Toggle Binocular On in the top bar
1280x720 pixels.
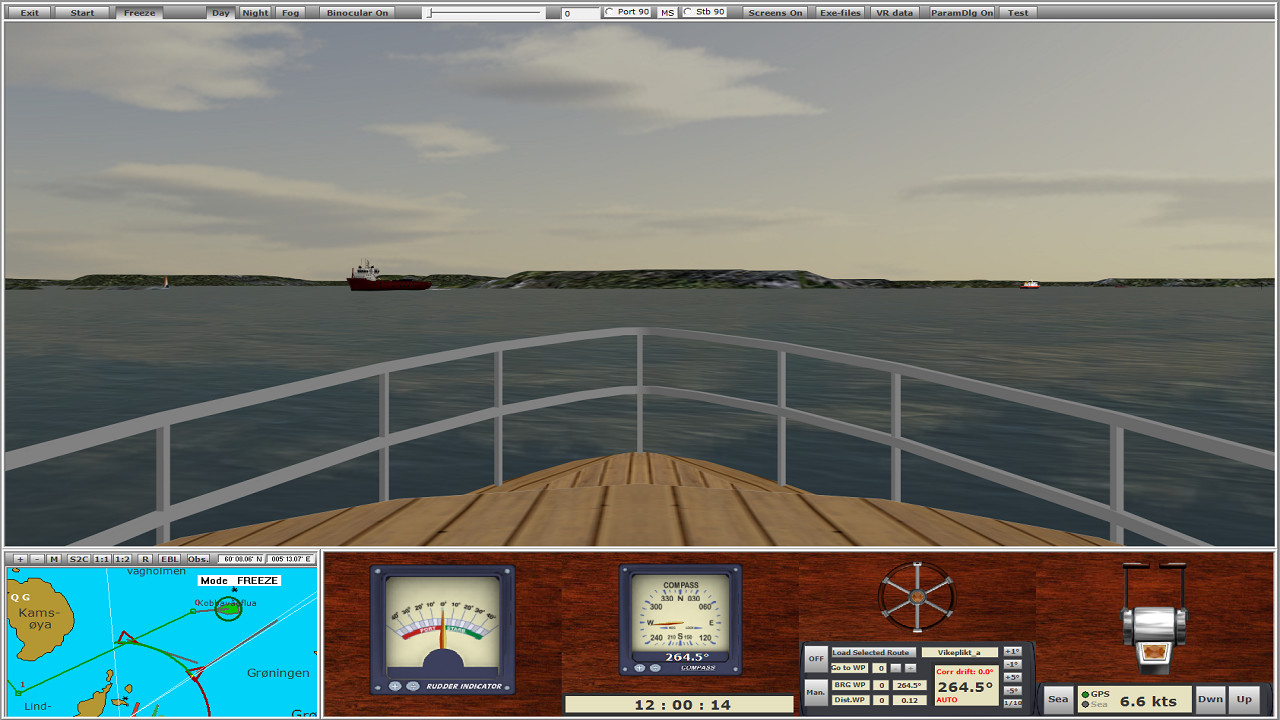359,12
